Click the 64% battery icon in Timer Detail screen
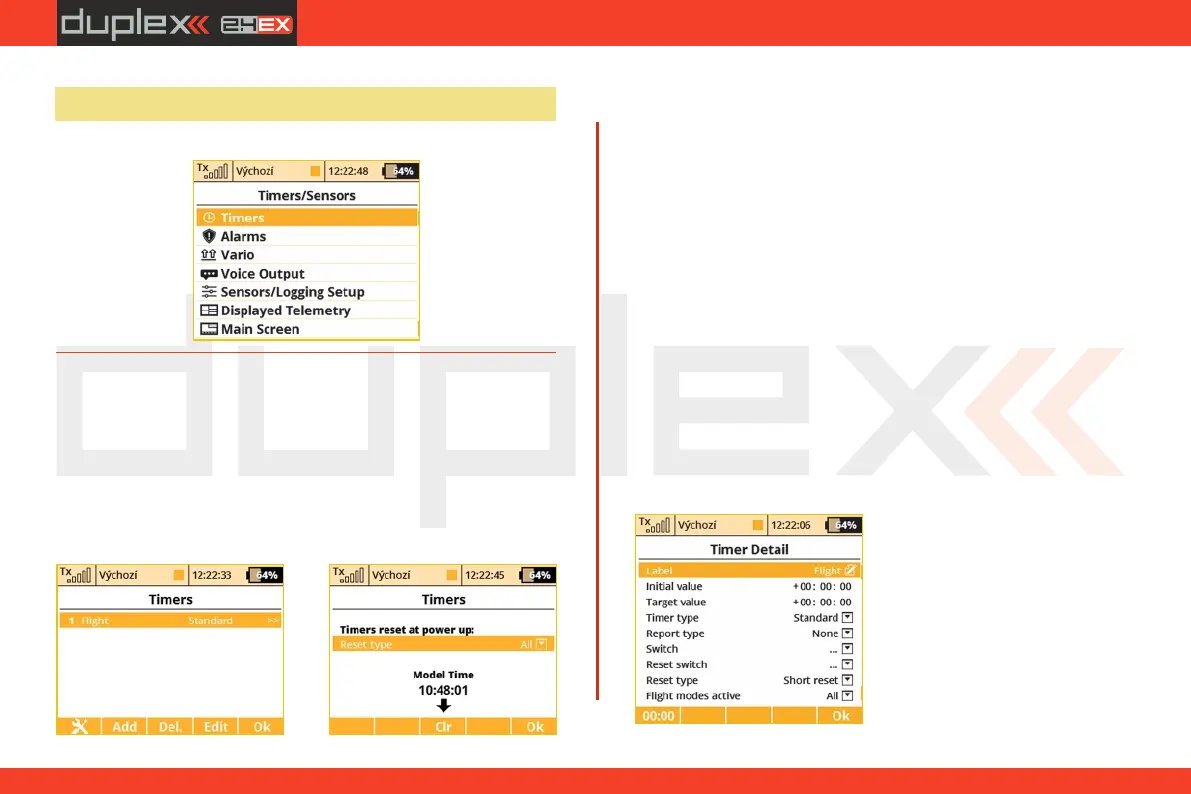Screen dimensions: 1191x794 click(x=842, y=525)
